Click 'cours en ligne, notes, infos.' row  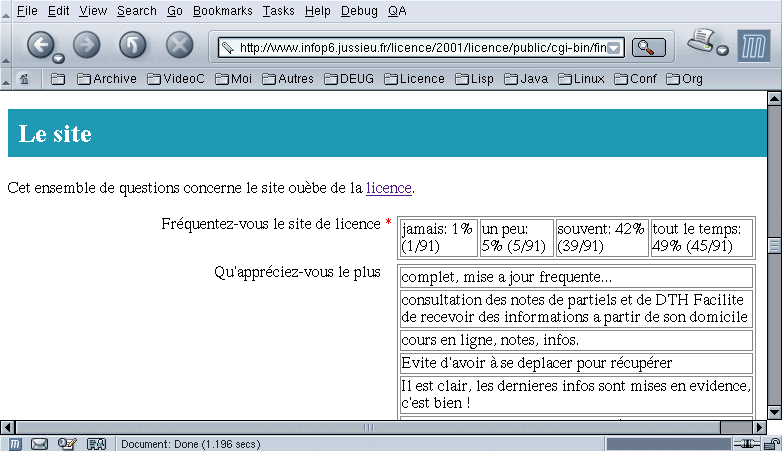[x=576, y=340]
